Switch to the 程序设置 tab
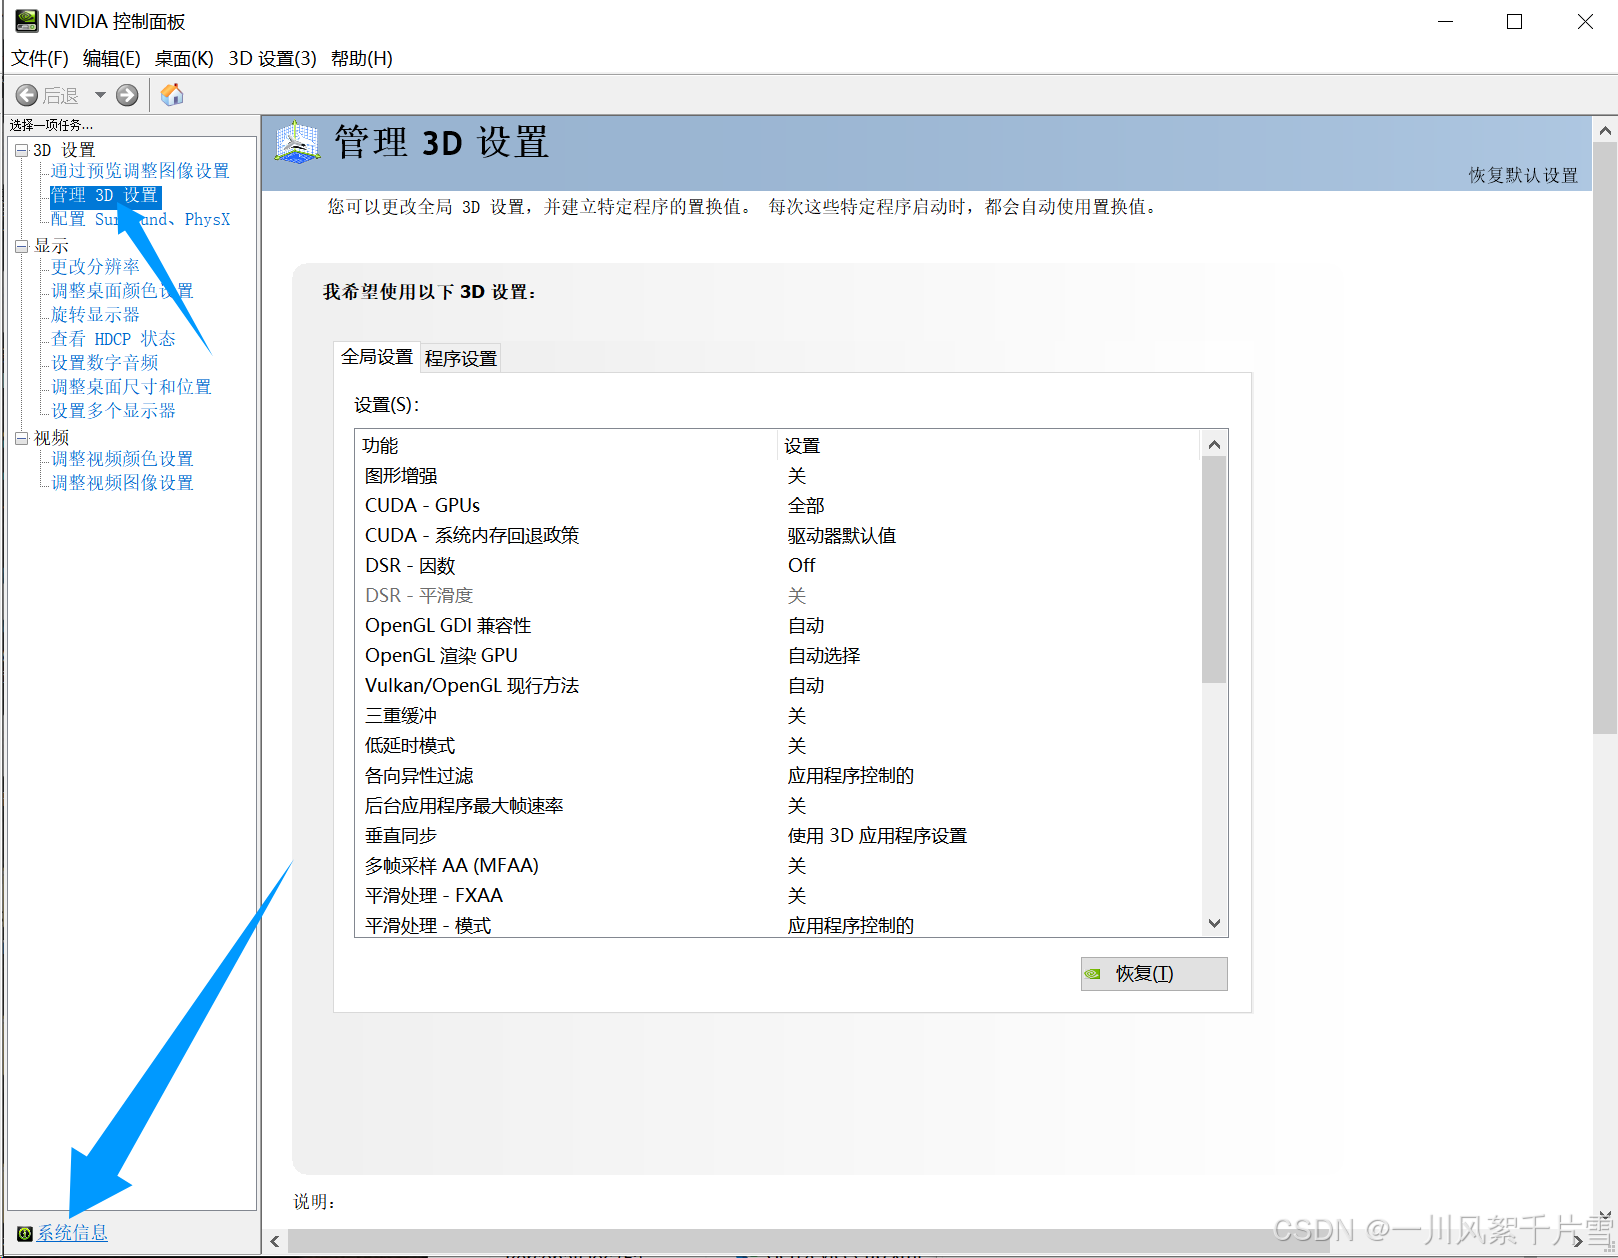The image size is (1618, 1258). (x=460, y=359)
